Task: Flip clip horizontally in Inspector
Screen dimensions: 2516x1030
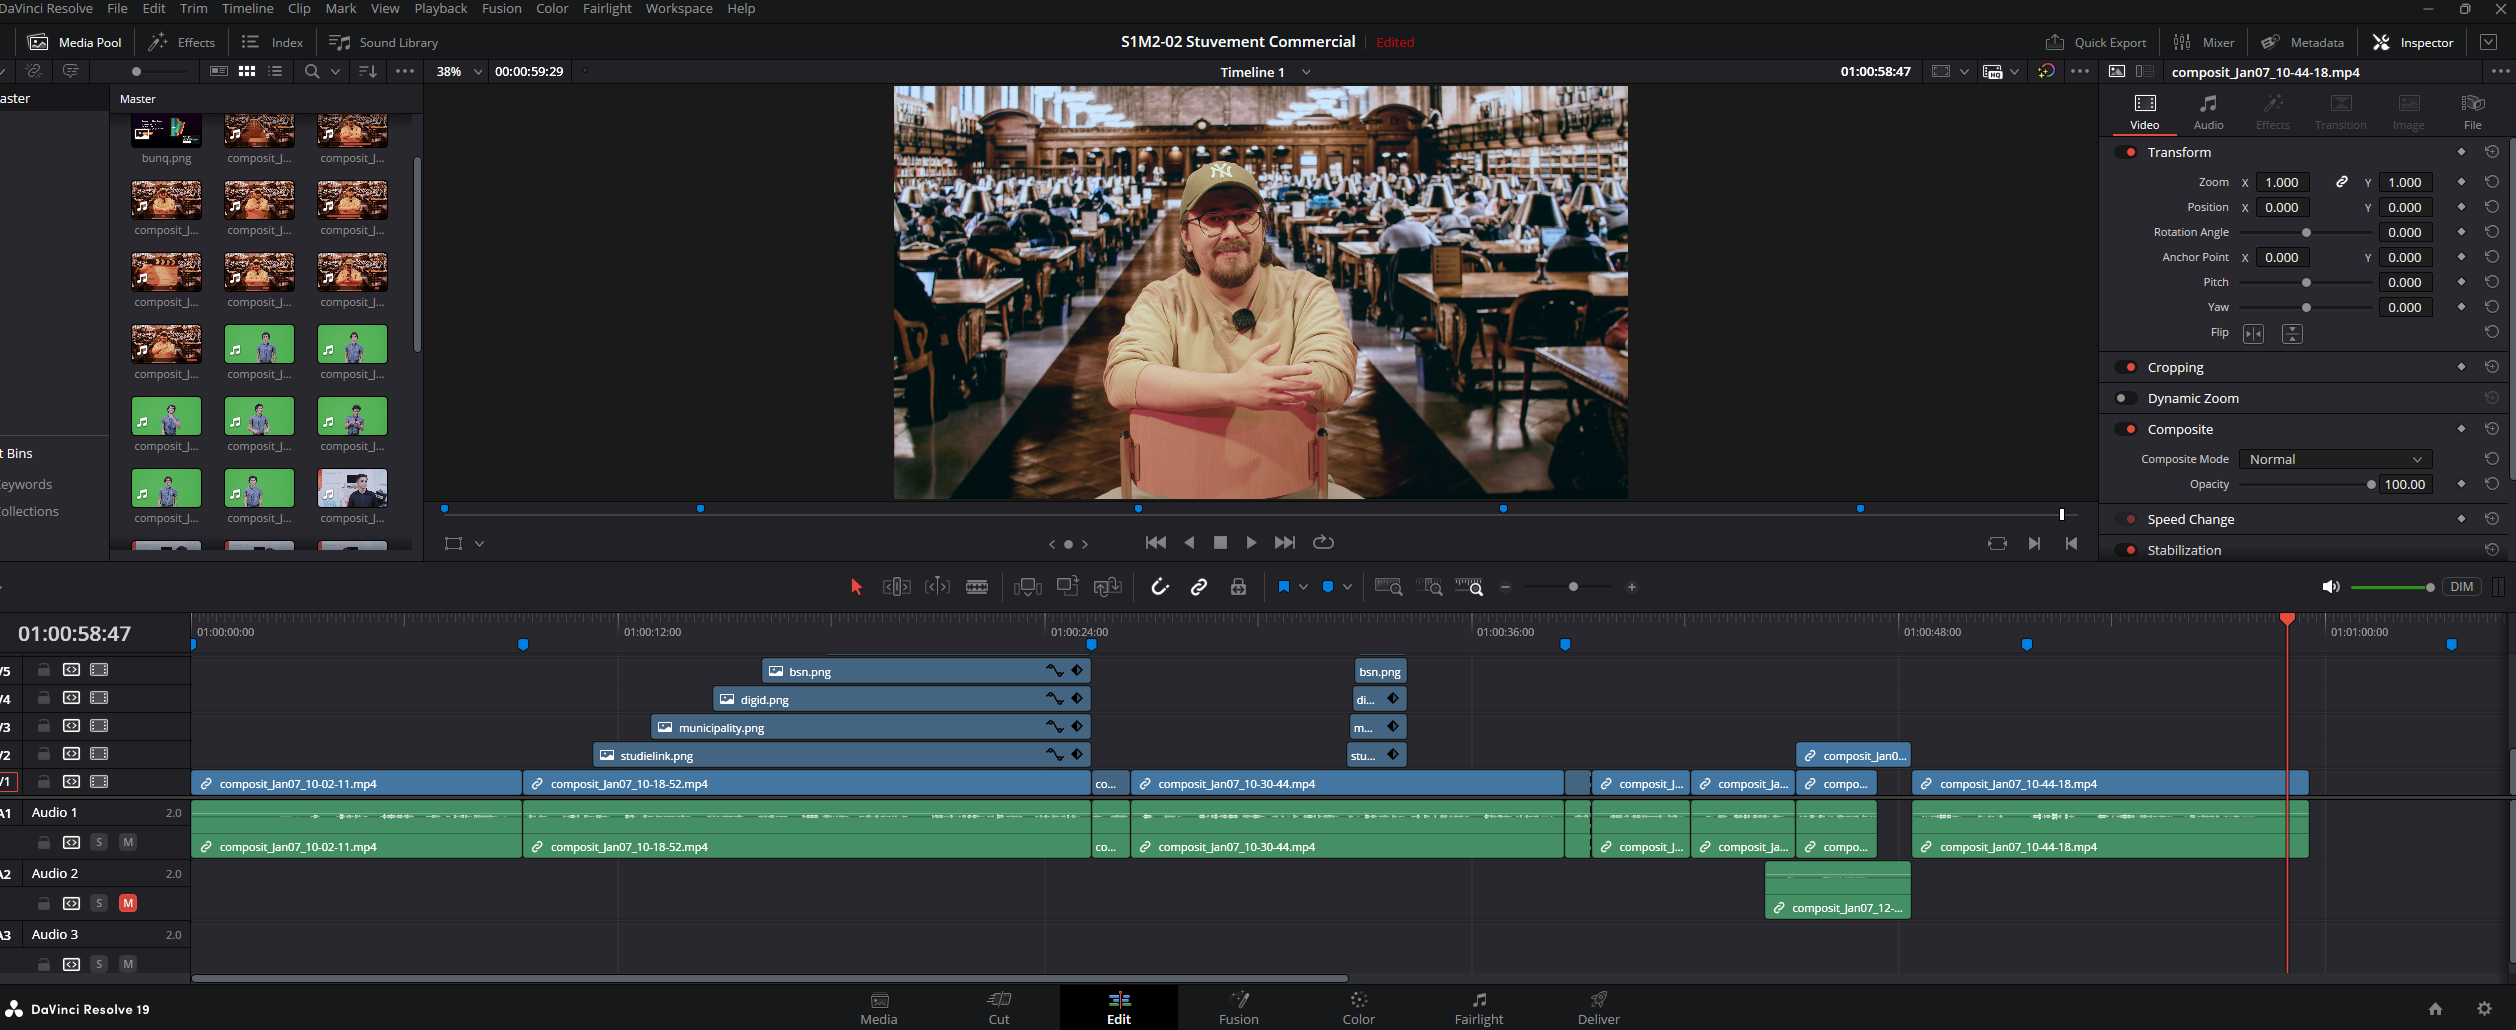Action: pyautogui.click(x=2253, y=333)
